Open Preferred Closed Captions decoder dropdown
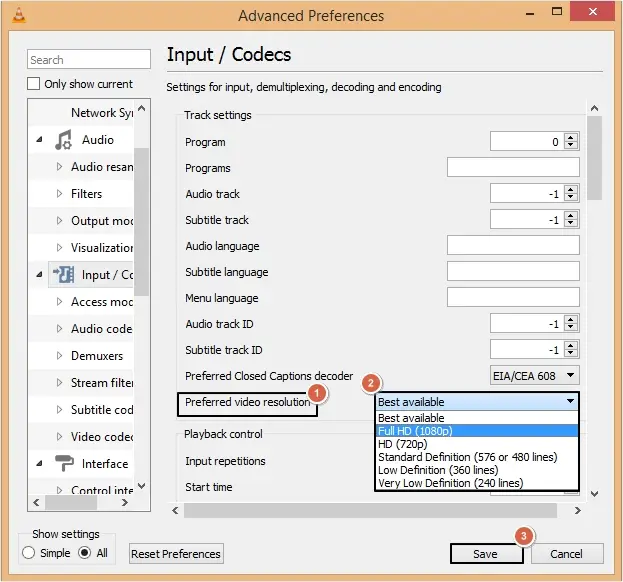Image resolution: width=623 pixels, height=582 pixels. point(534,375)
